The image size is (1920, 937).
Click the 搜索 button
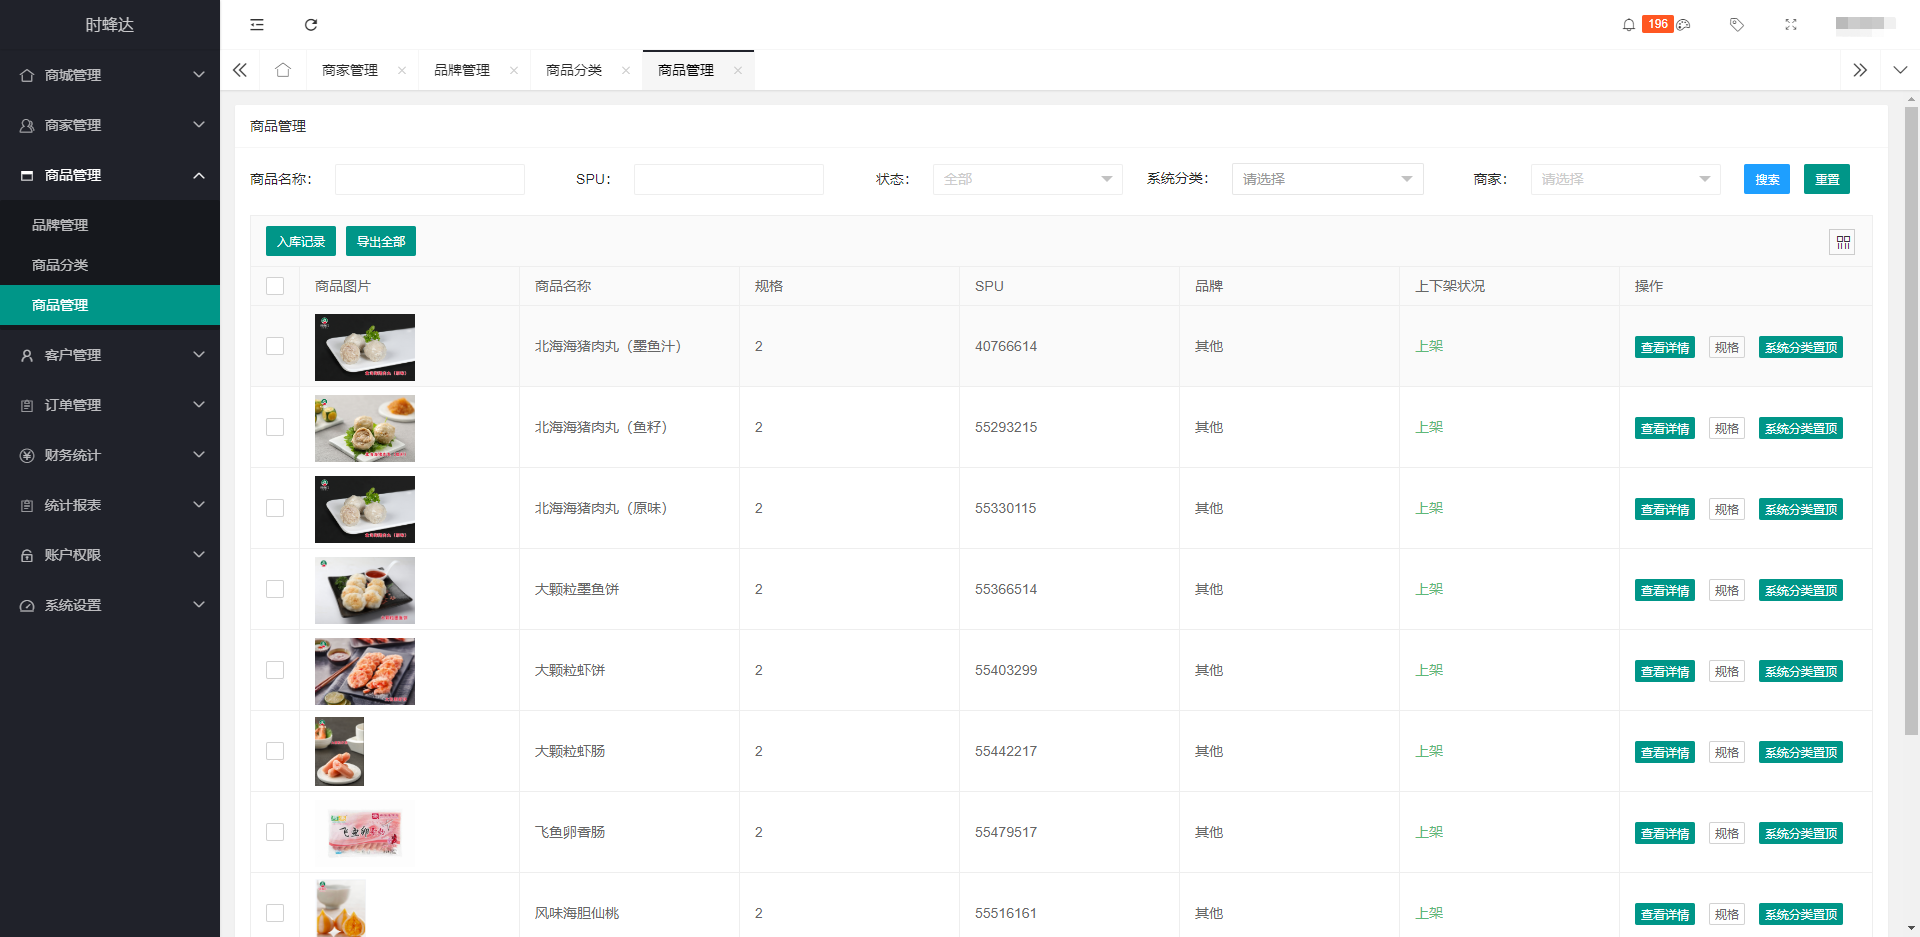(1767, 179)
